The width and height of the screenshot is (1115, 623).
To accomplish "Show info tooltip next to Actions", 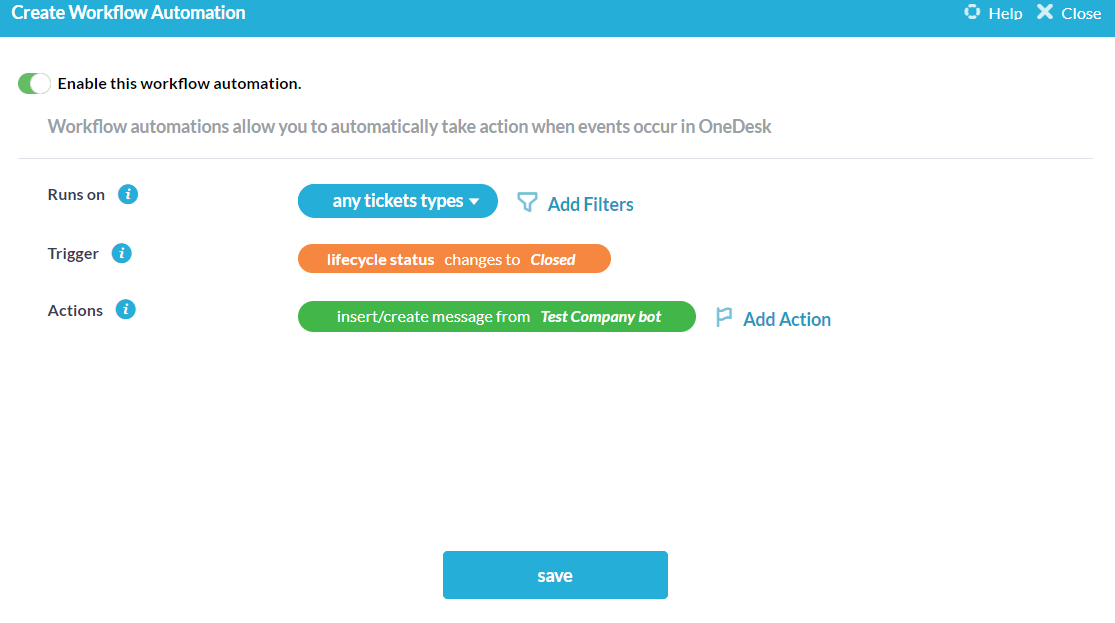I will [125, 310].
